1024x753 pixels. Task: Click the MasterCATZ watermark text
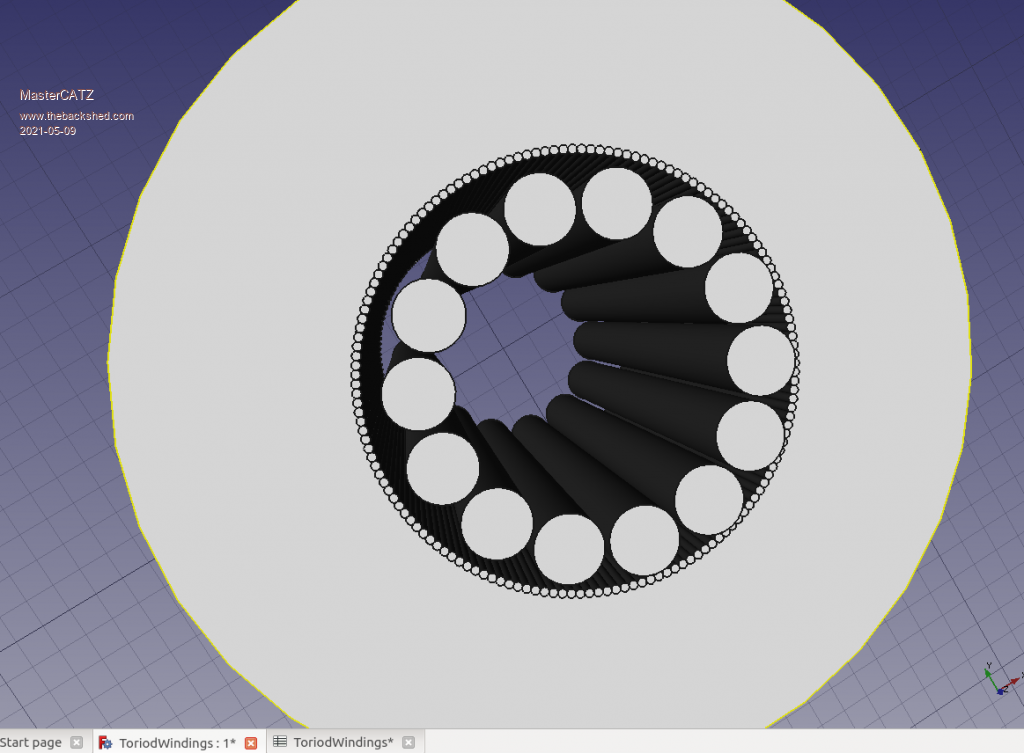[57, 95]
